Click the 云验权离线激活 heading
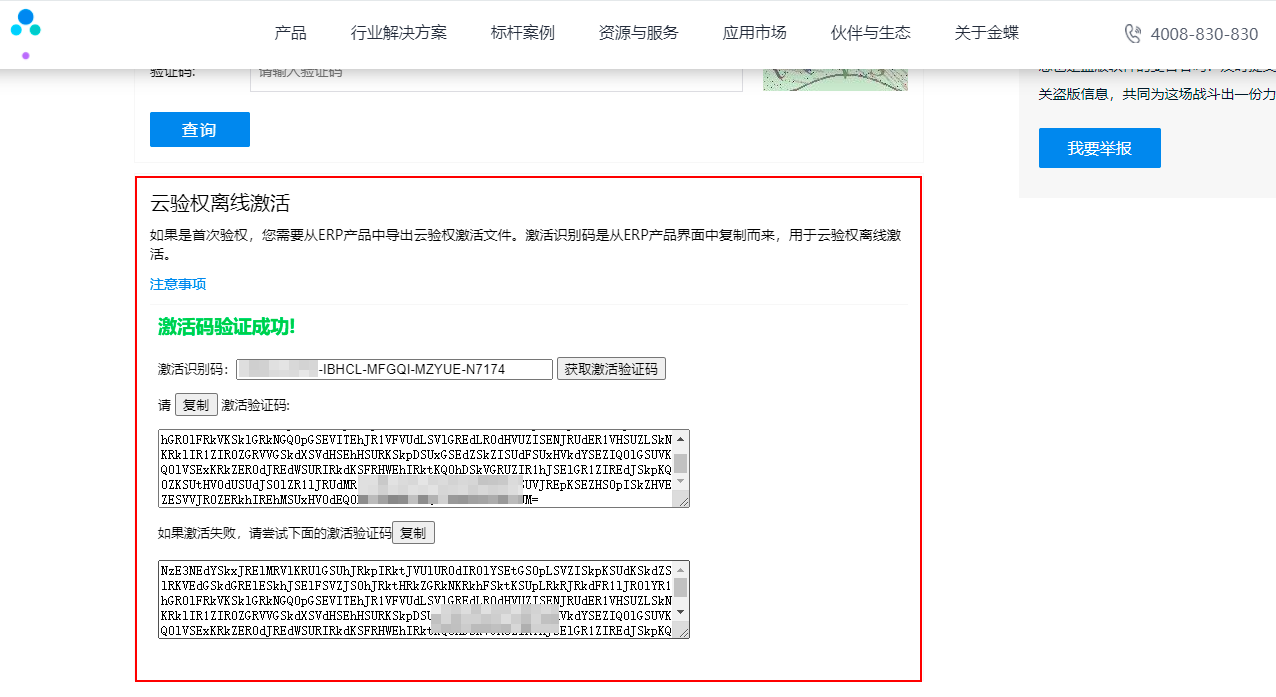This screenshot has height=697, width=1276. [x=220, y=204]
